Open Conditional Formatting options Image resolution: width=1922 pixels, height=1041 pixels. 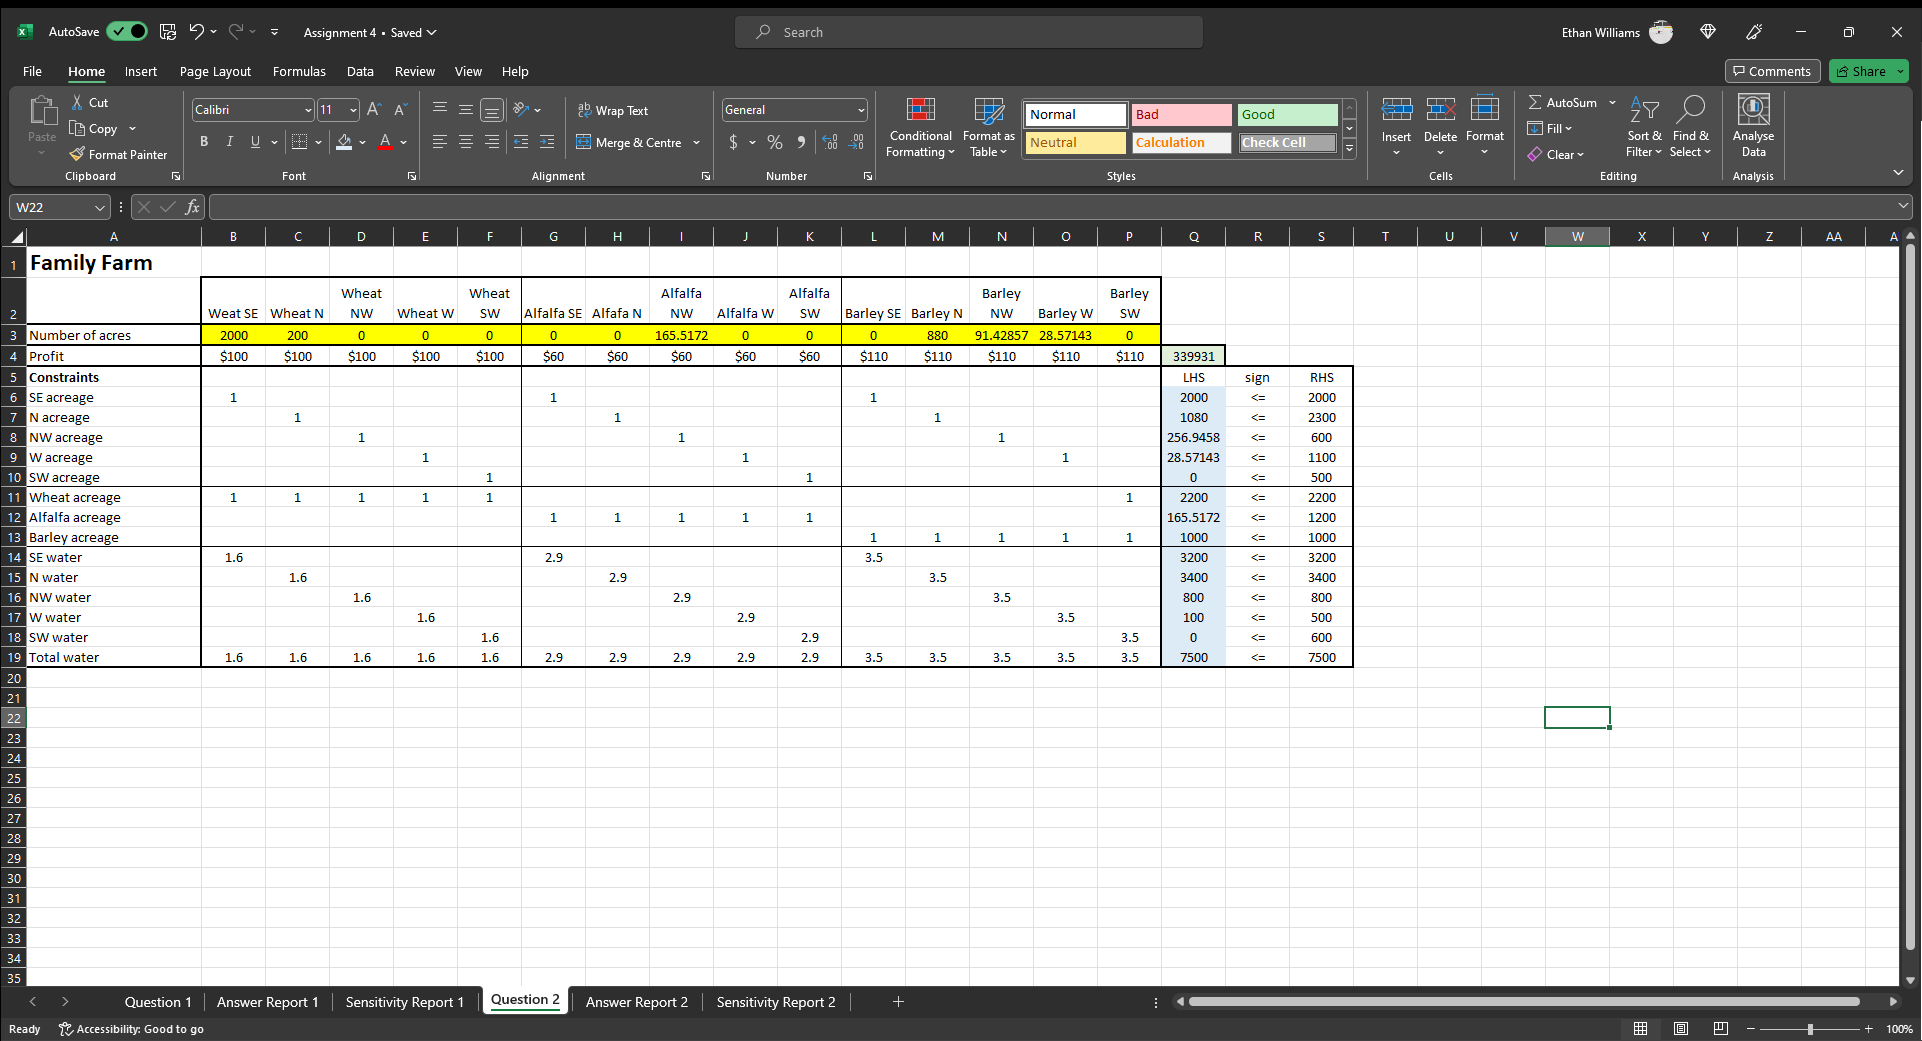(919, 126)
